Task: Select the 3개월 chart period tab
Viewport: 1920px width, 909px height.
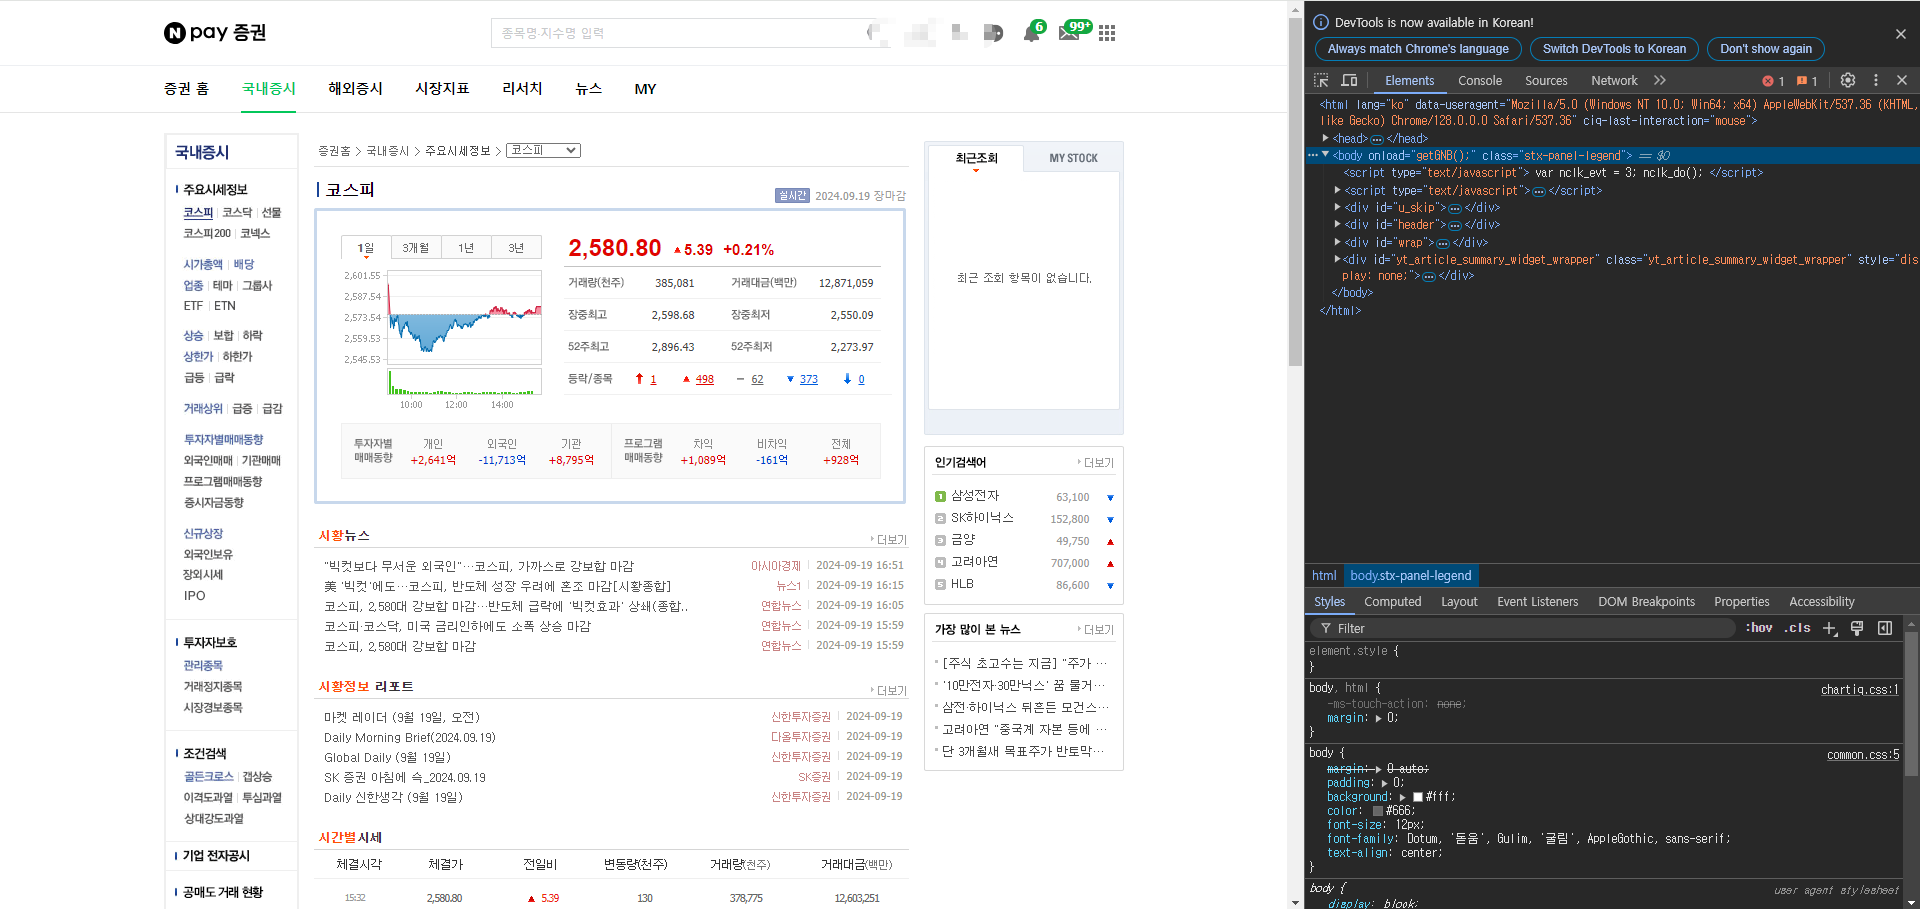Action: 415,248
